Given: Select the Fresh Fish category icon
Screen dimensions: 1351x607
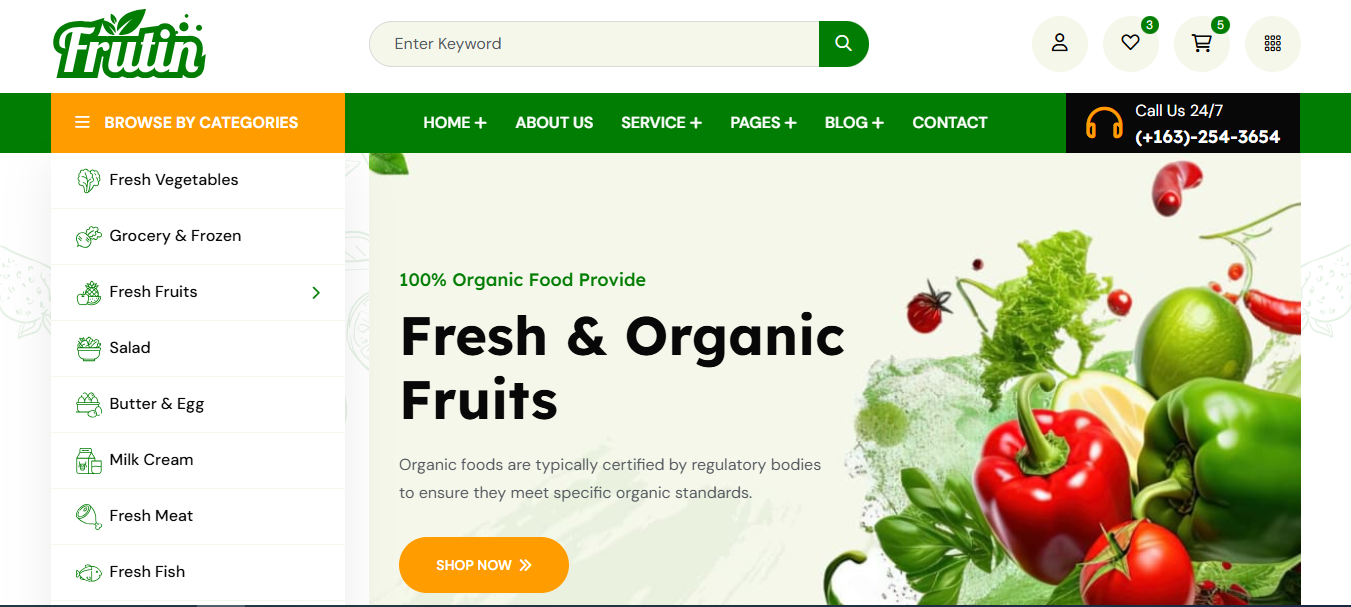Looking at the screenshot, I should 89,572.
